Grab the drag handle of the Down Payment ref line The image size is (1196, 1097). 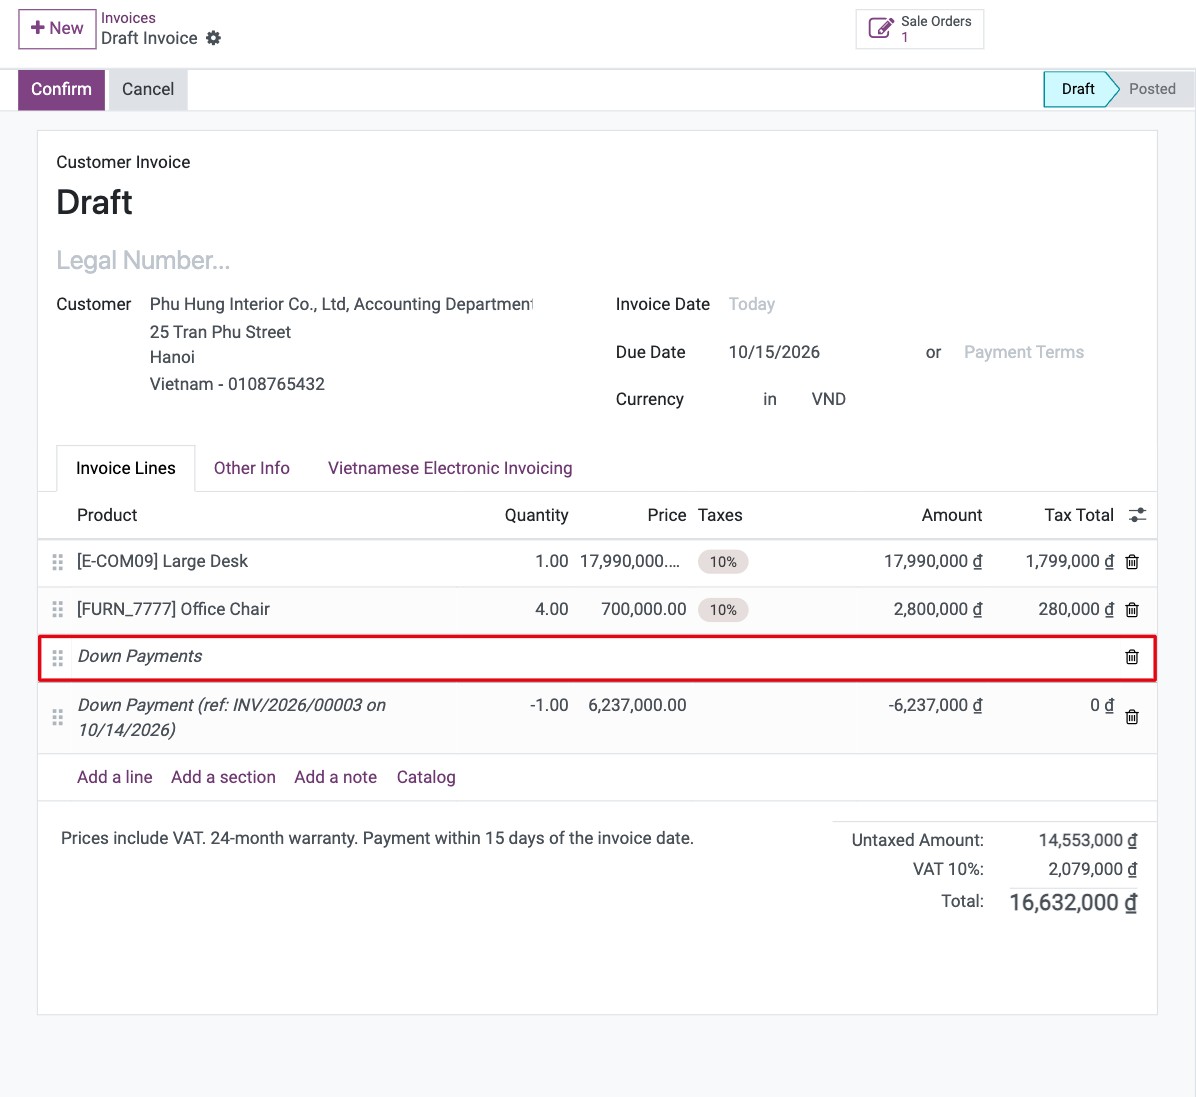tap(57, 717)
